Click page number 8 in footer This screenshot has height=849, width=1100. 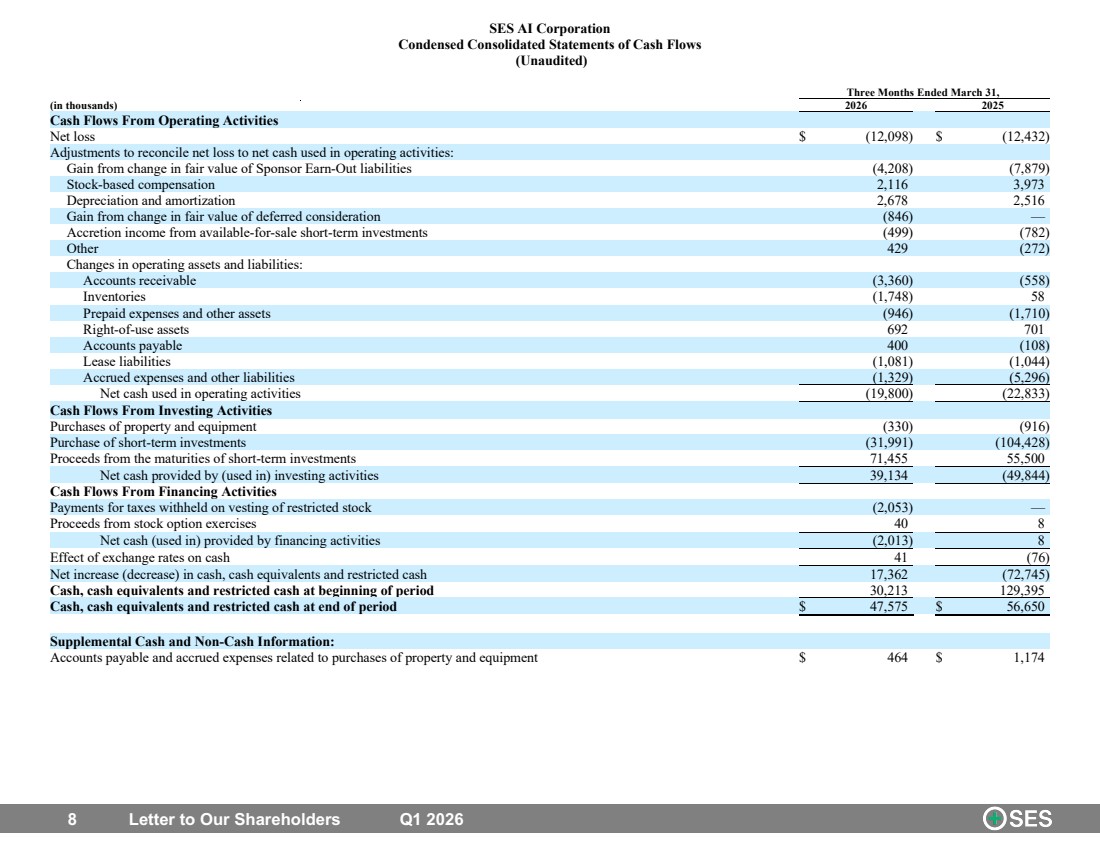(72, 820)
